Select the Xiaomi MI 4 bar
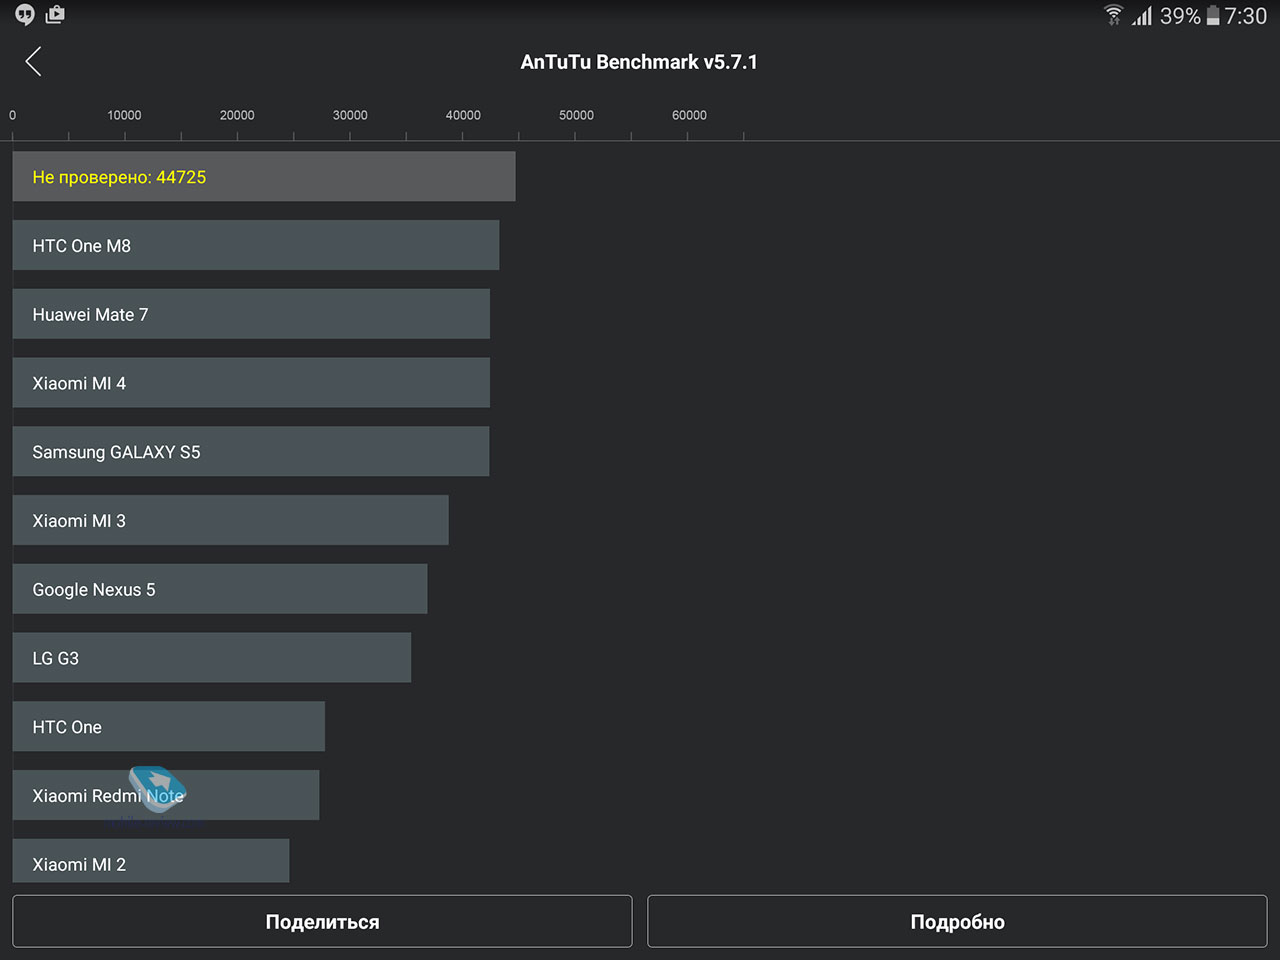Image resolution: width=1280 pixels, height=960 pixels. click(x=251, y=383)
